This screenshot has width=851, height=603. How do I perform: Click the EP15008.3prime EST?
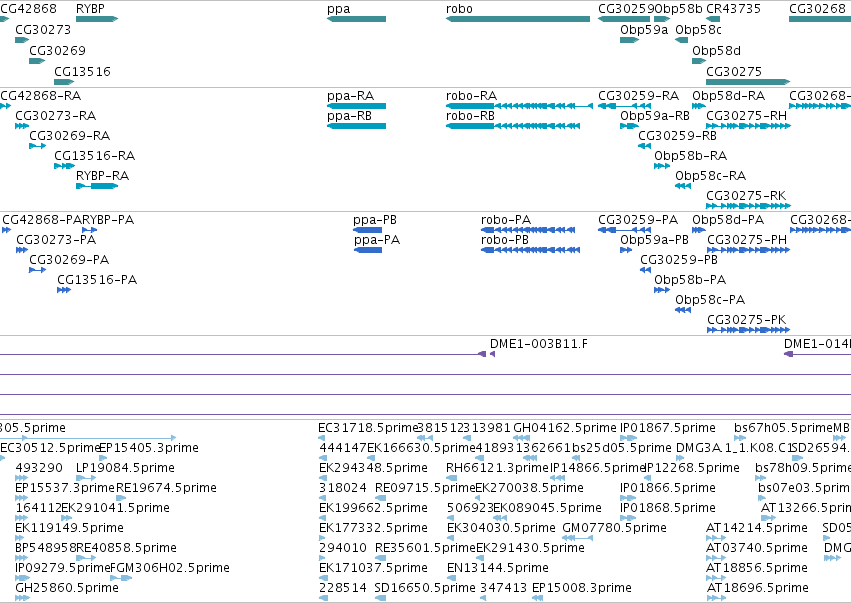point(537,598)
